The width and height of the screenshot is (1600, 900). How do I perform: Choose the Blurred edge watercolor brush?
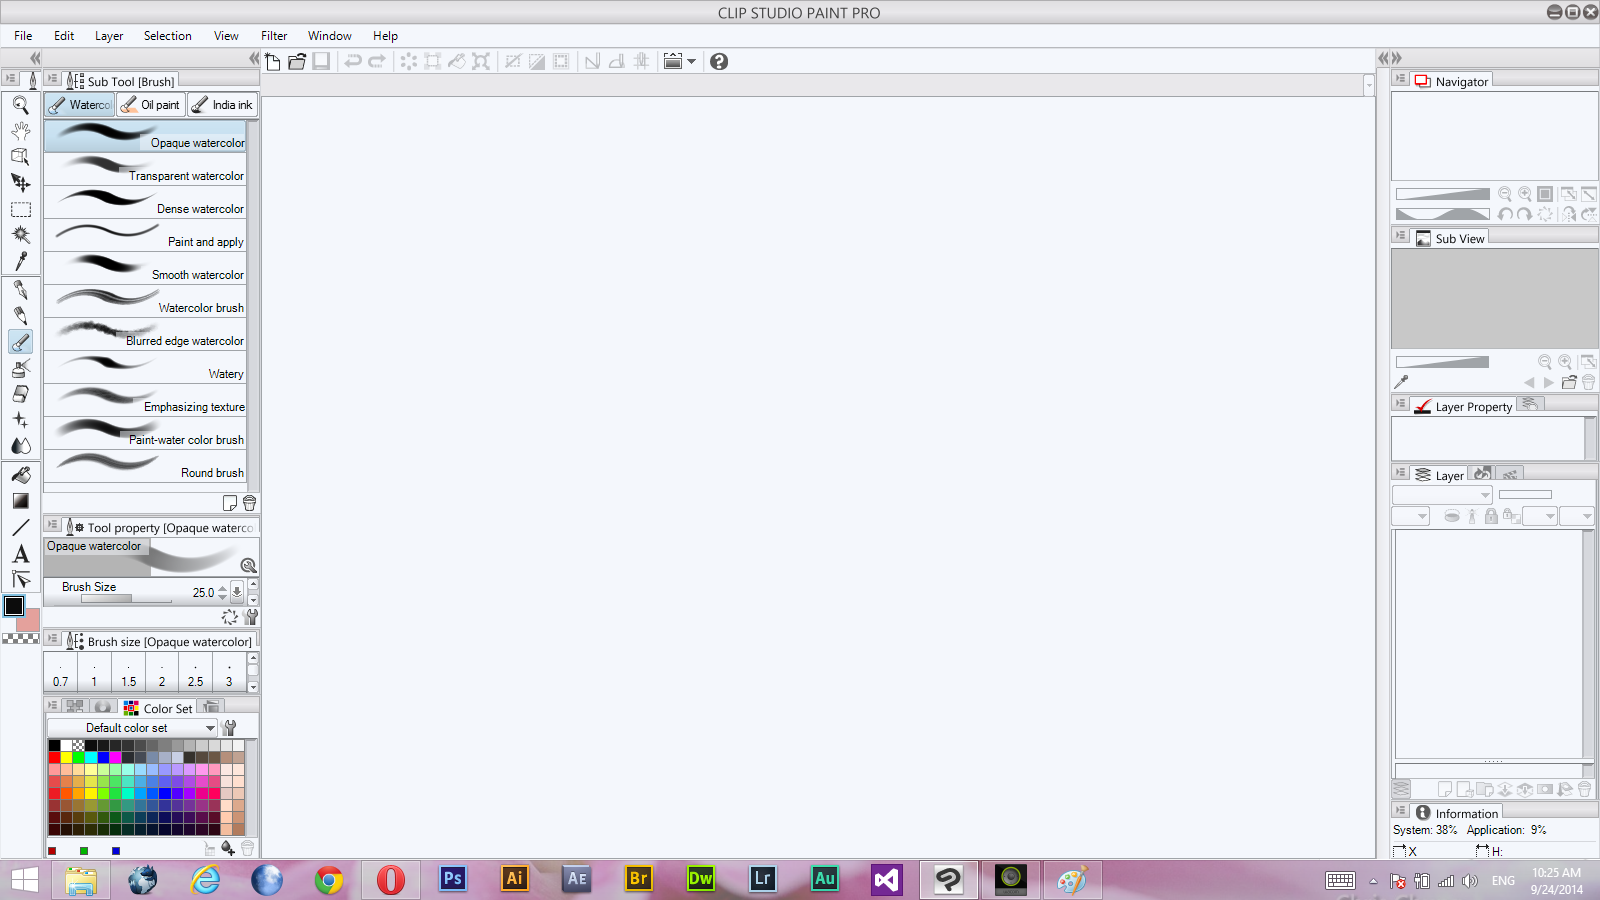point(145,334)
